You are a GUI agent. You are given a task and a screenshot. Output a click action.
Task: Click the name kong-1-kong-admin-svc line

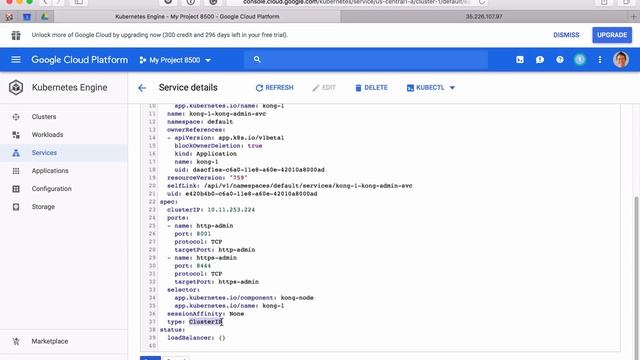click(x=216, y=114)
